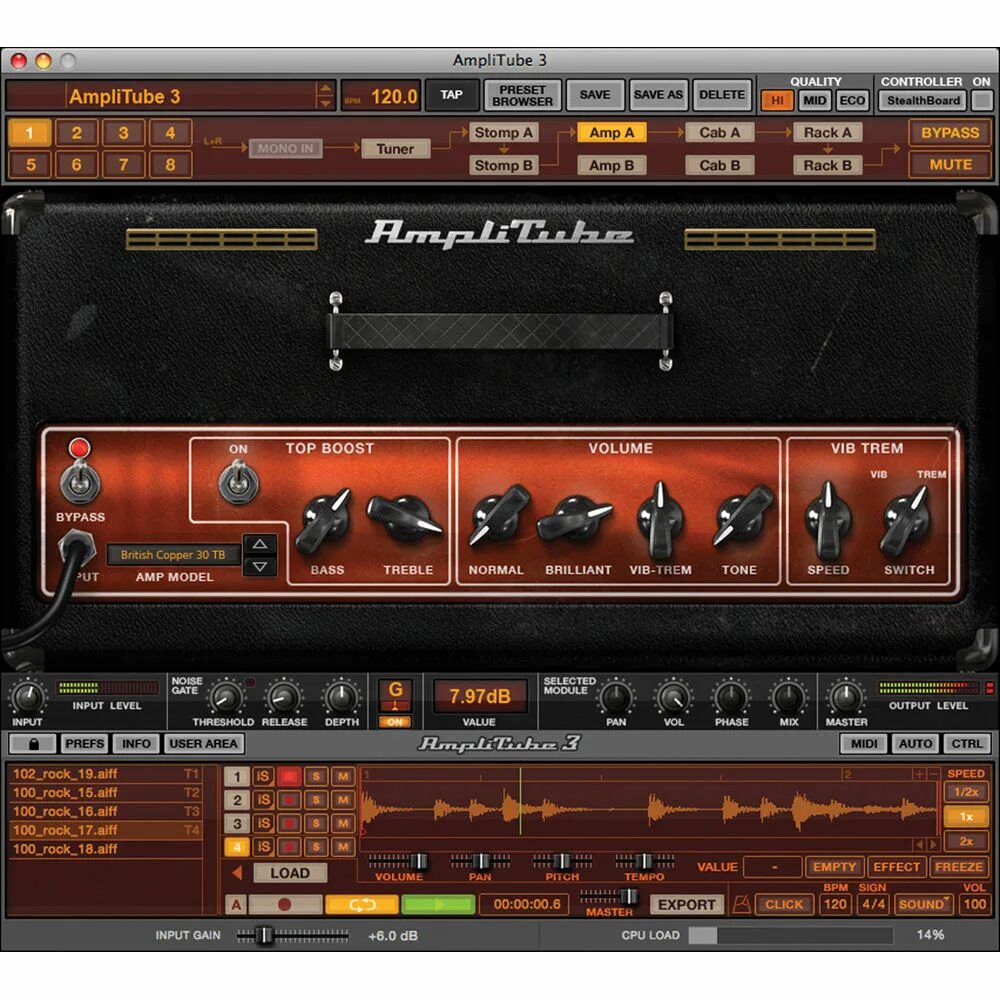Open the PRESET BROWSER
Image resolution: width=1000 pixels, height=1000 pixels.
pos(522,95)
